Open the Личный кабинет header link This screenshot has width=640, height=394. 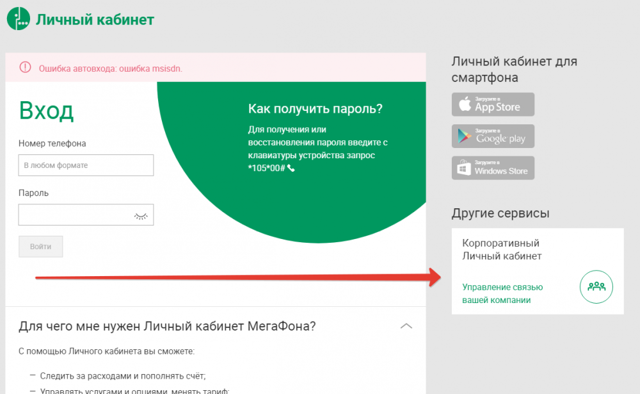pos(95,20)
